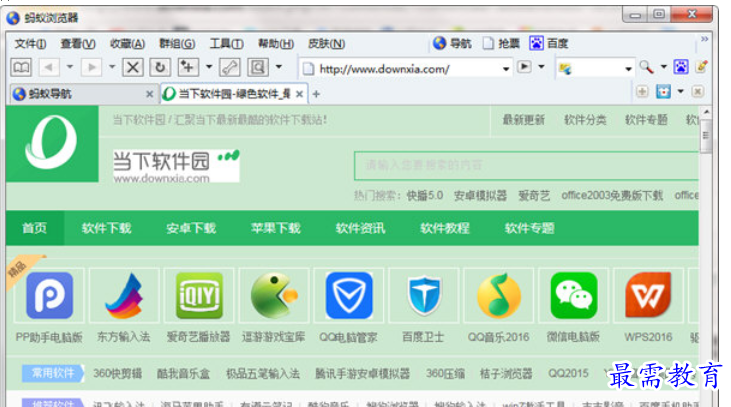Click 安卓下载 in green nav bar
This screenshot has width=731, height=407.
(x=191, y=228)
